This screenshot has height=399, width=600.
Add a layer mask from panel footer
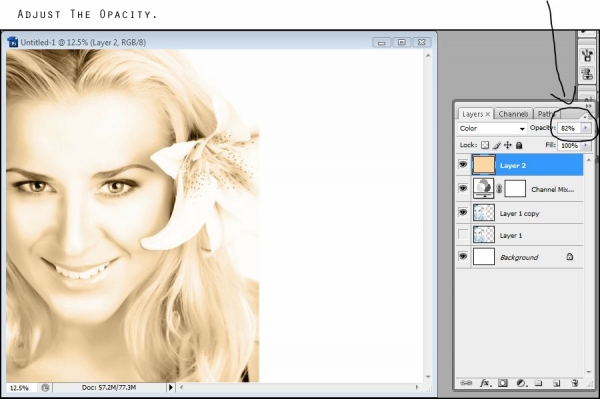[503, 383]
